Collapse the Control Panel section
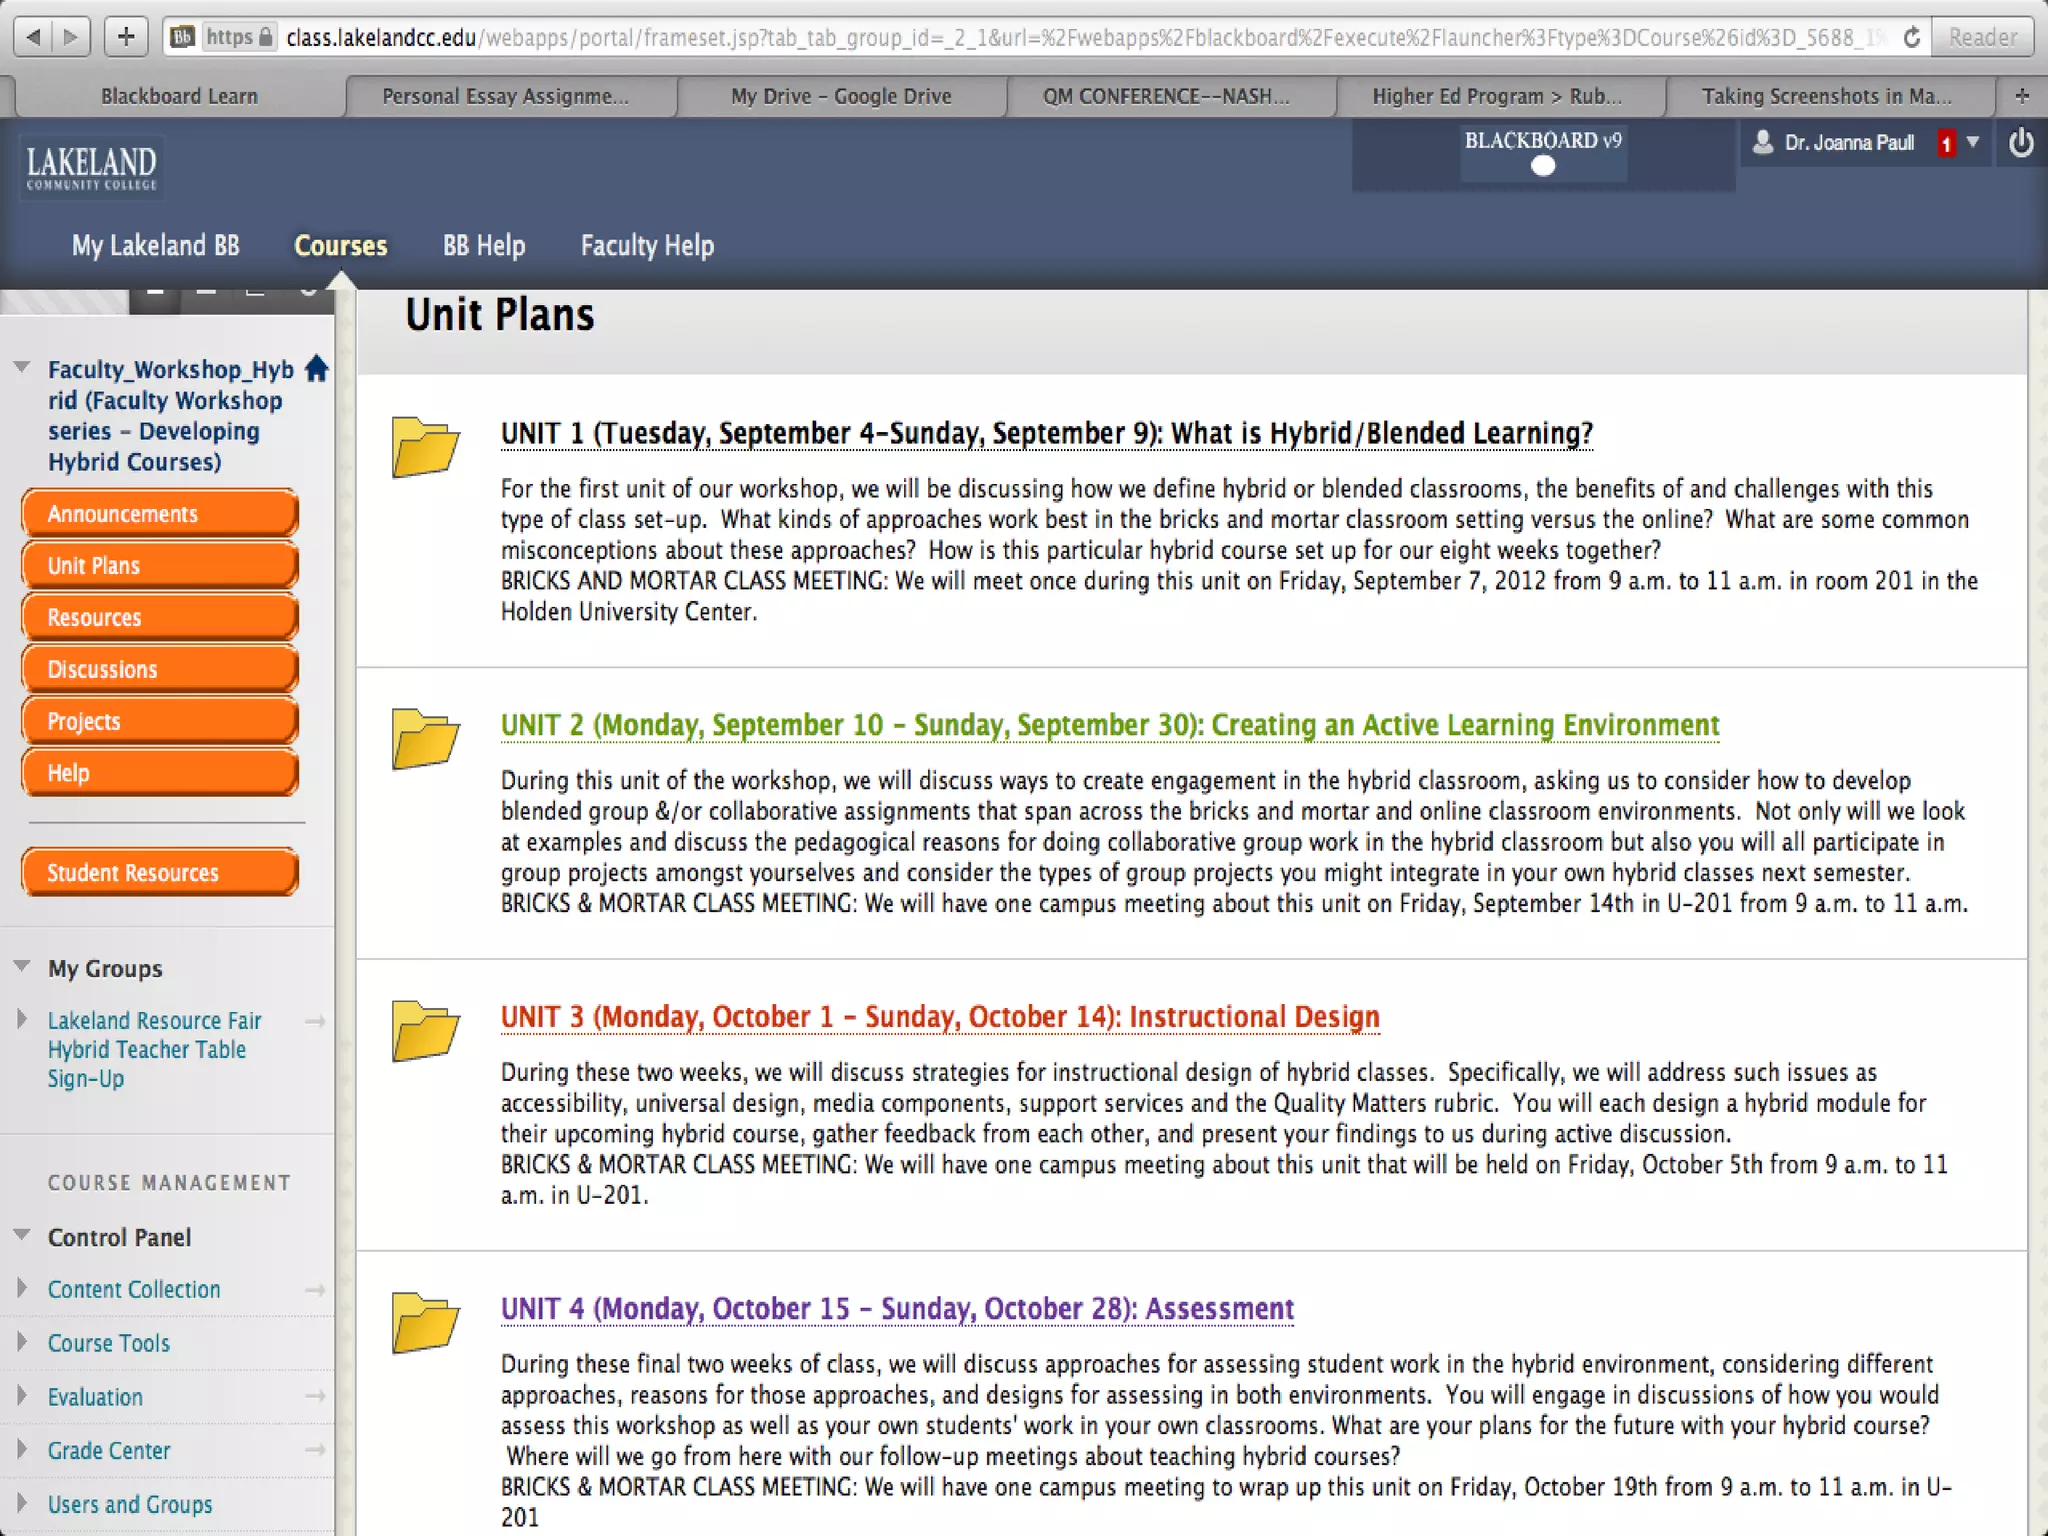 (x=21, y=1236)
